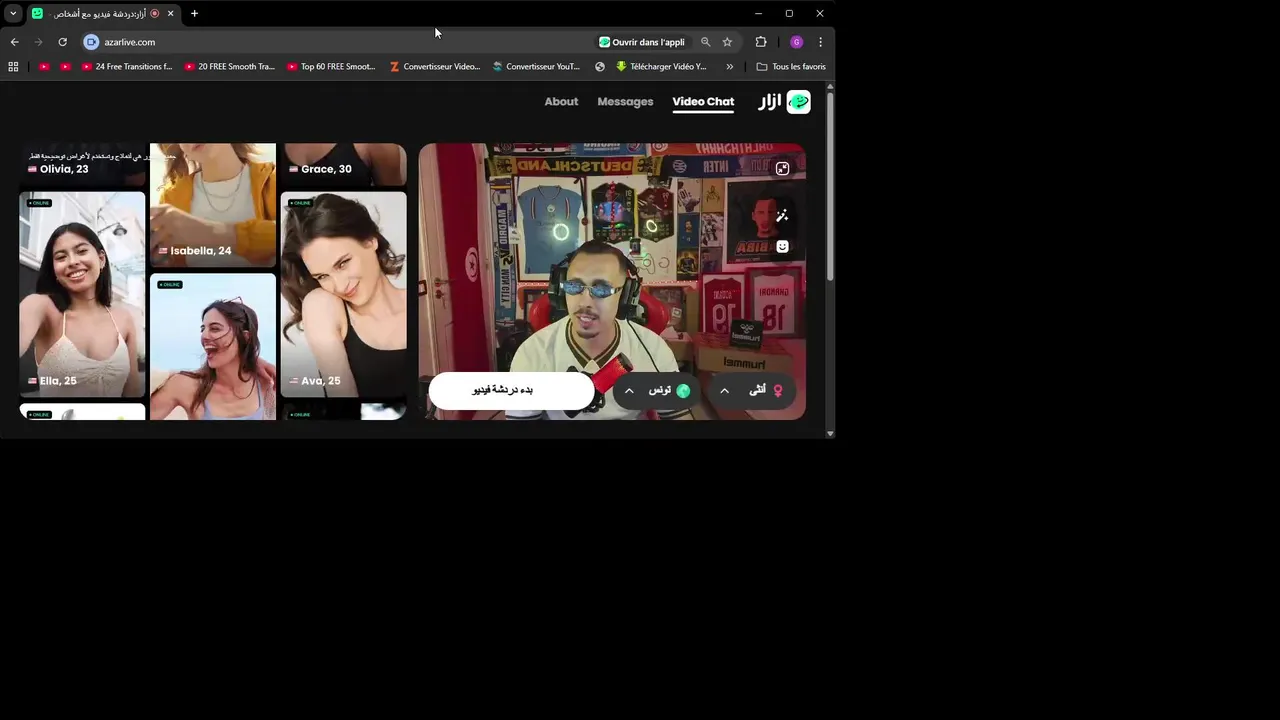Open Top 60 FREE Smoot... bookmark
1280x720 pixels.
[x=331, y=67]
